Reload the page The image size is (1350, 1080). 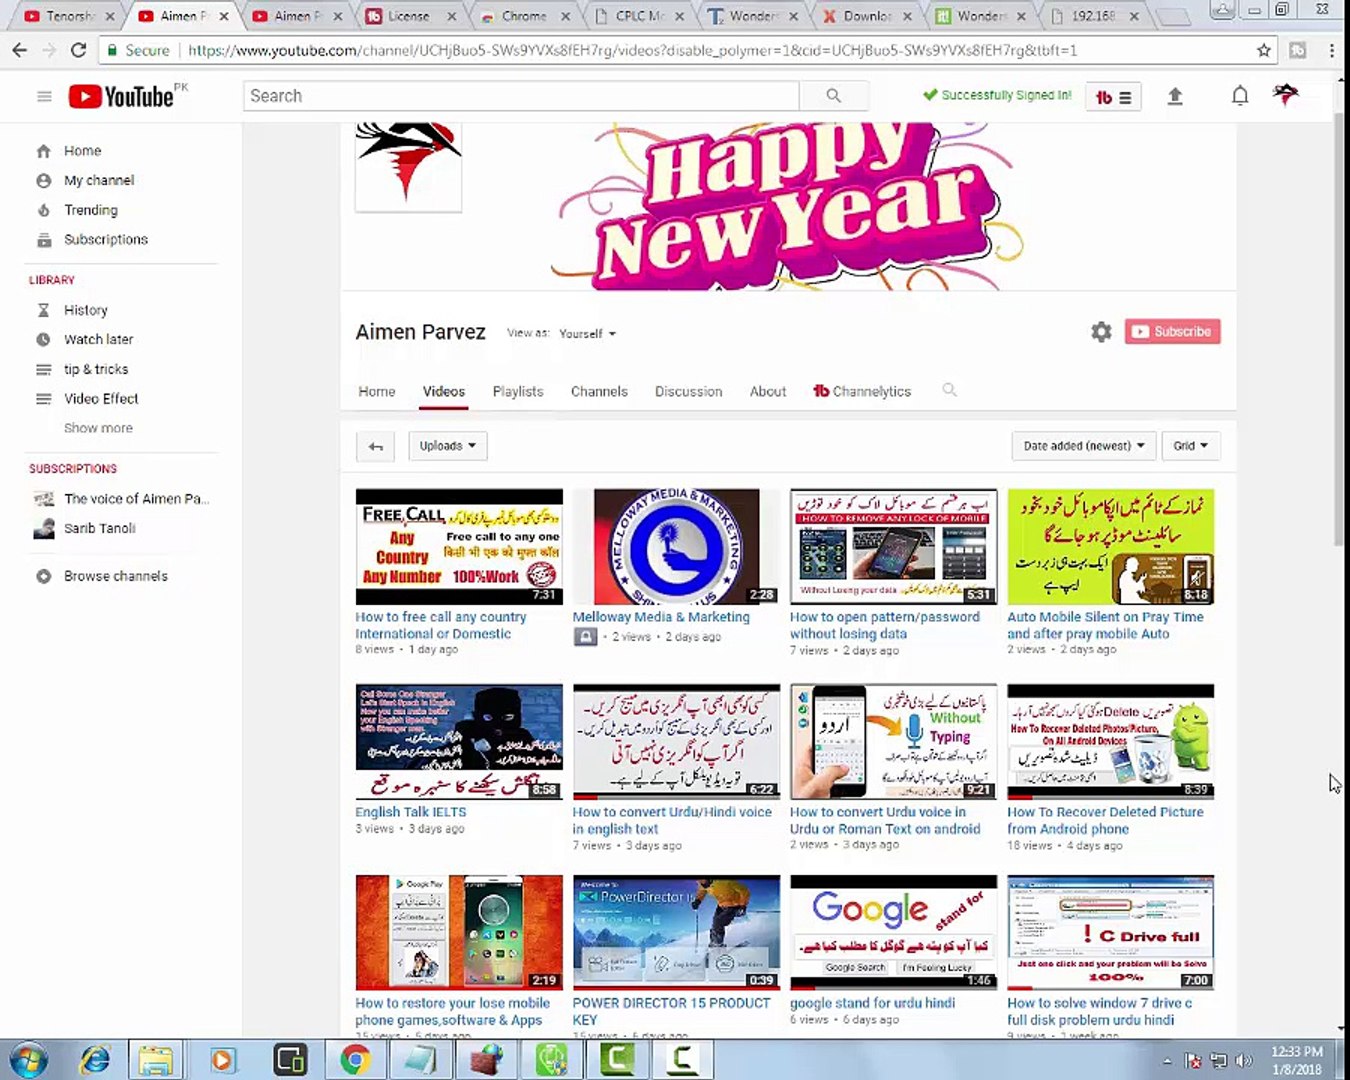click(78, 50)
